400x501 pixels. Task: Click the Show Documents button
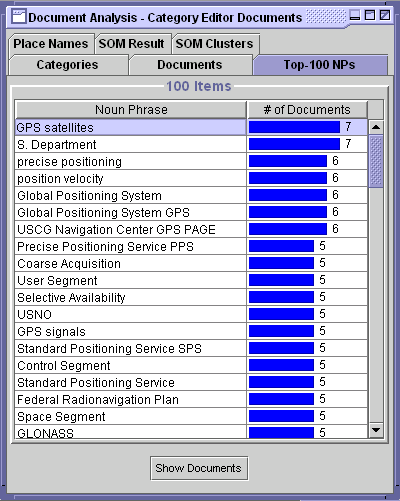[199, 468]
